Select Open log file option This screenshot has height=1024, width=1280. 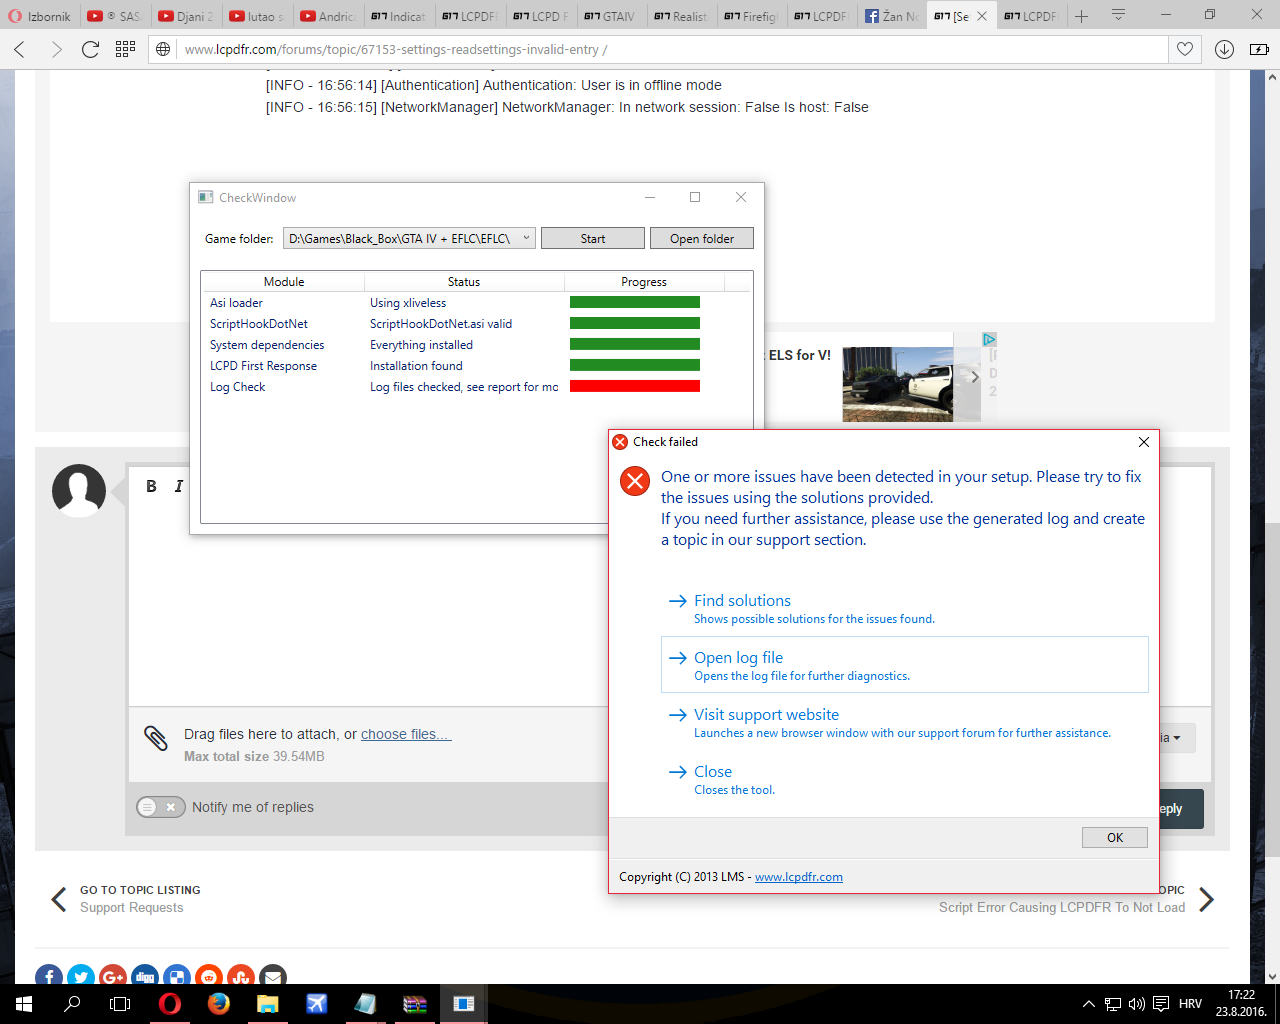coord(904,665)
